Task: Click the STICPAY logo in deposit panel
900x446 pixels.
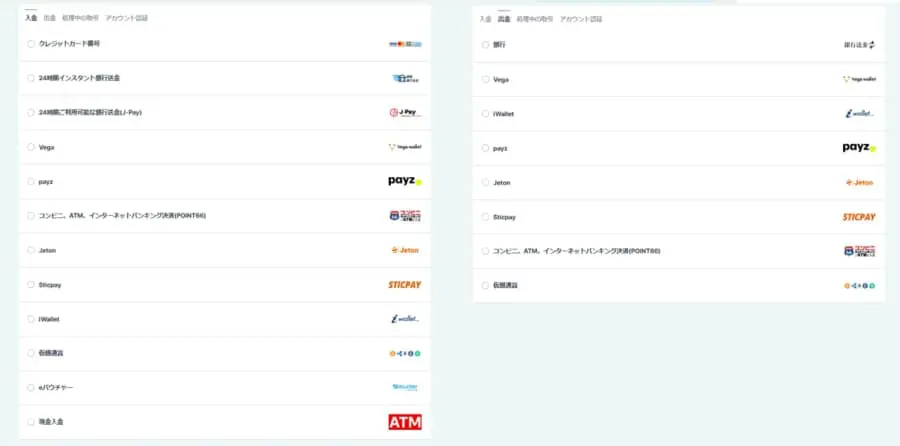Action: tap(405, 285)
